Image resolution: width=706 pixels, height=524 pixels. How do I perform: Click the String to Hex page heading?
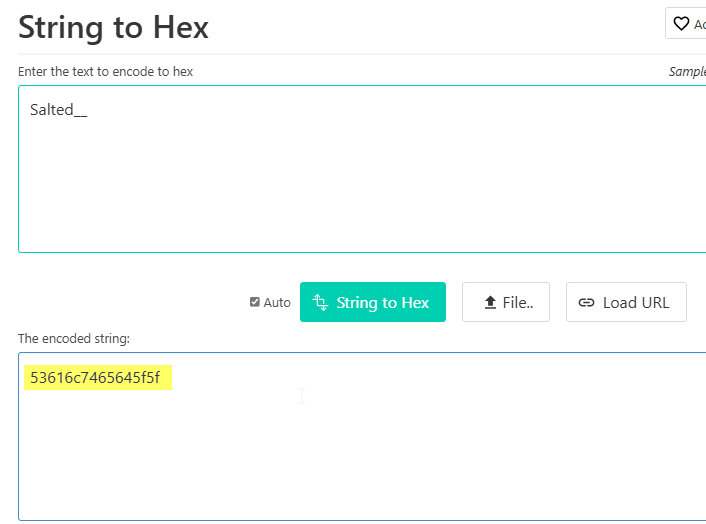click(x=113, y=27)
